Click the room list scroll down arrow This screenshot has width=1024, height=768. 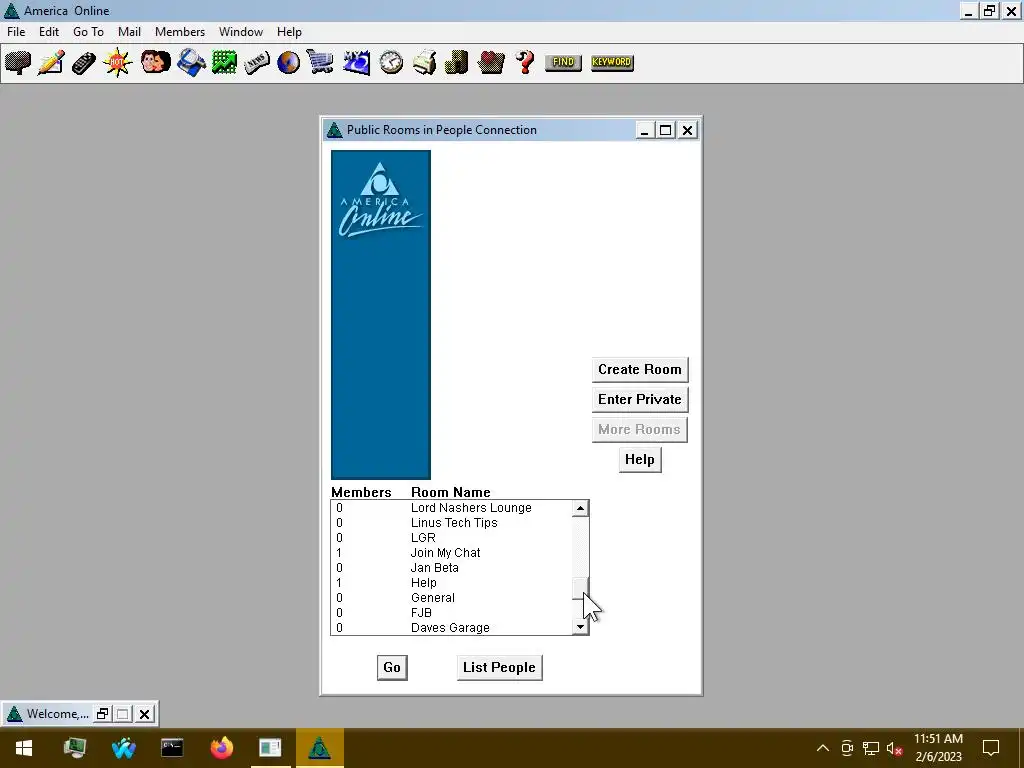coord(580,627)
